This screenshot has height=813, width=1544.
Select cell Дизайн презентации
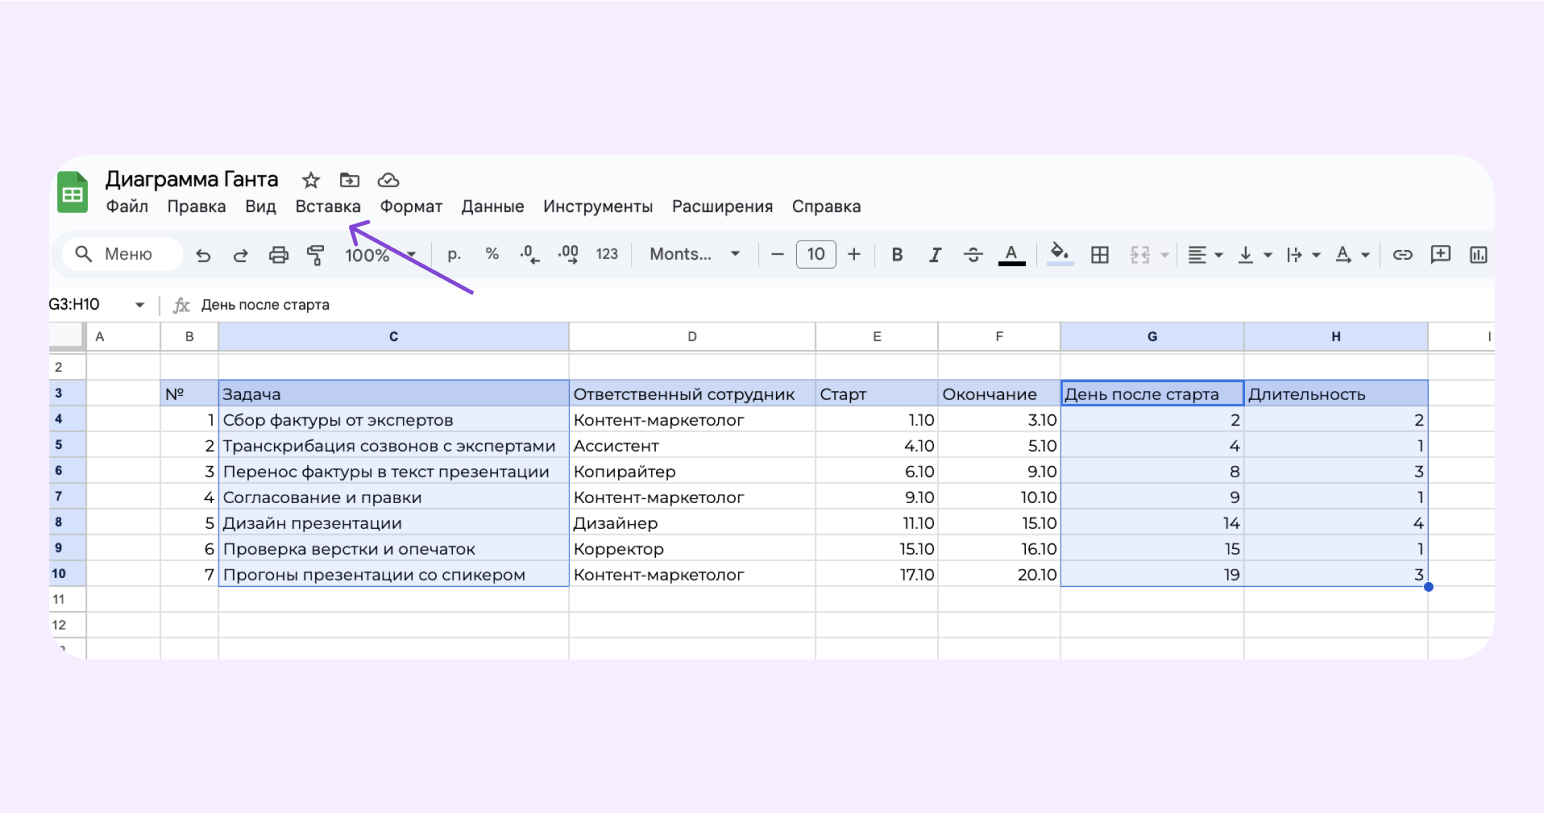click(393, 523)
